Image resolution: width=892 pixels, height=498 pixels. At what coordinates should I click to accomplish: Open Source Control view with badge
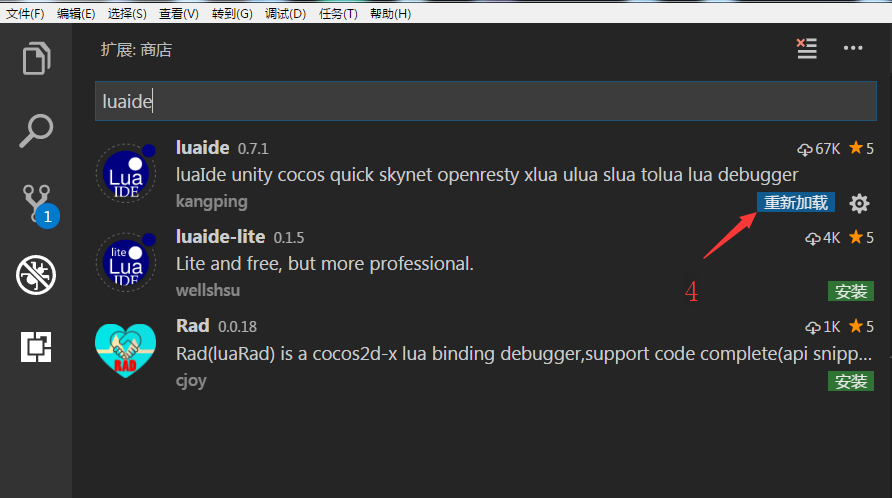pyautogui.click(x=40, y=206)
